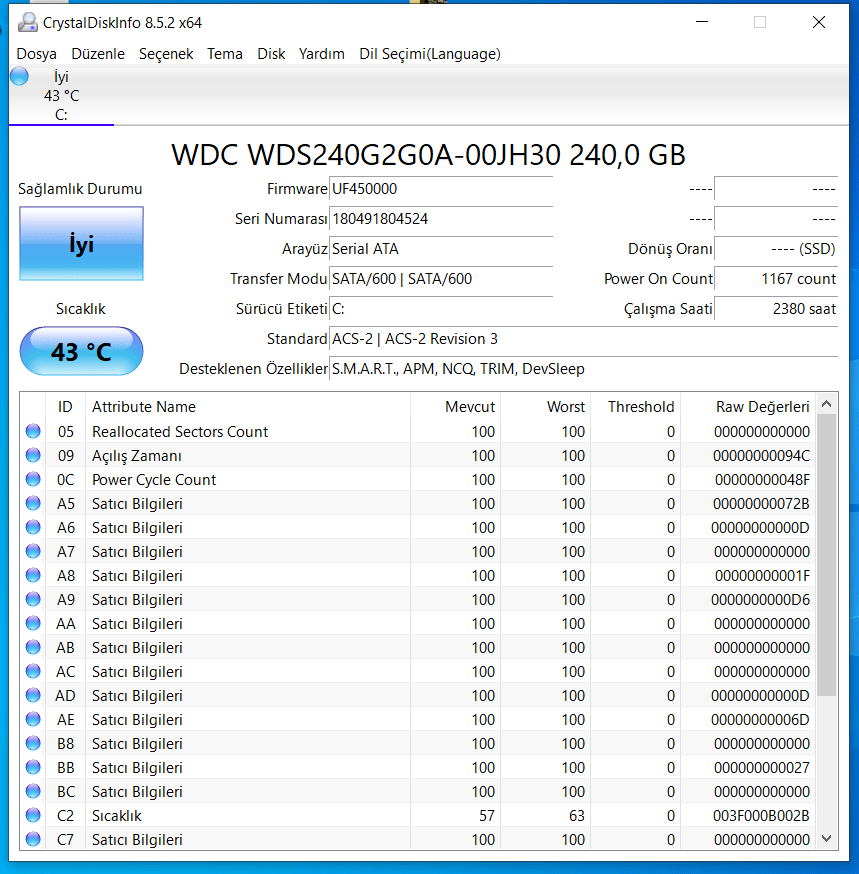
Task: Click status orb for attribute AD
Action: (x=33, y=695)
